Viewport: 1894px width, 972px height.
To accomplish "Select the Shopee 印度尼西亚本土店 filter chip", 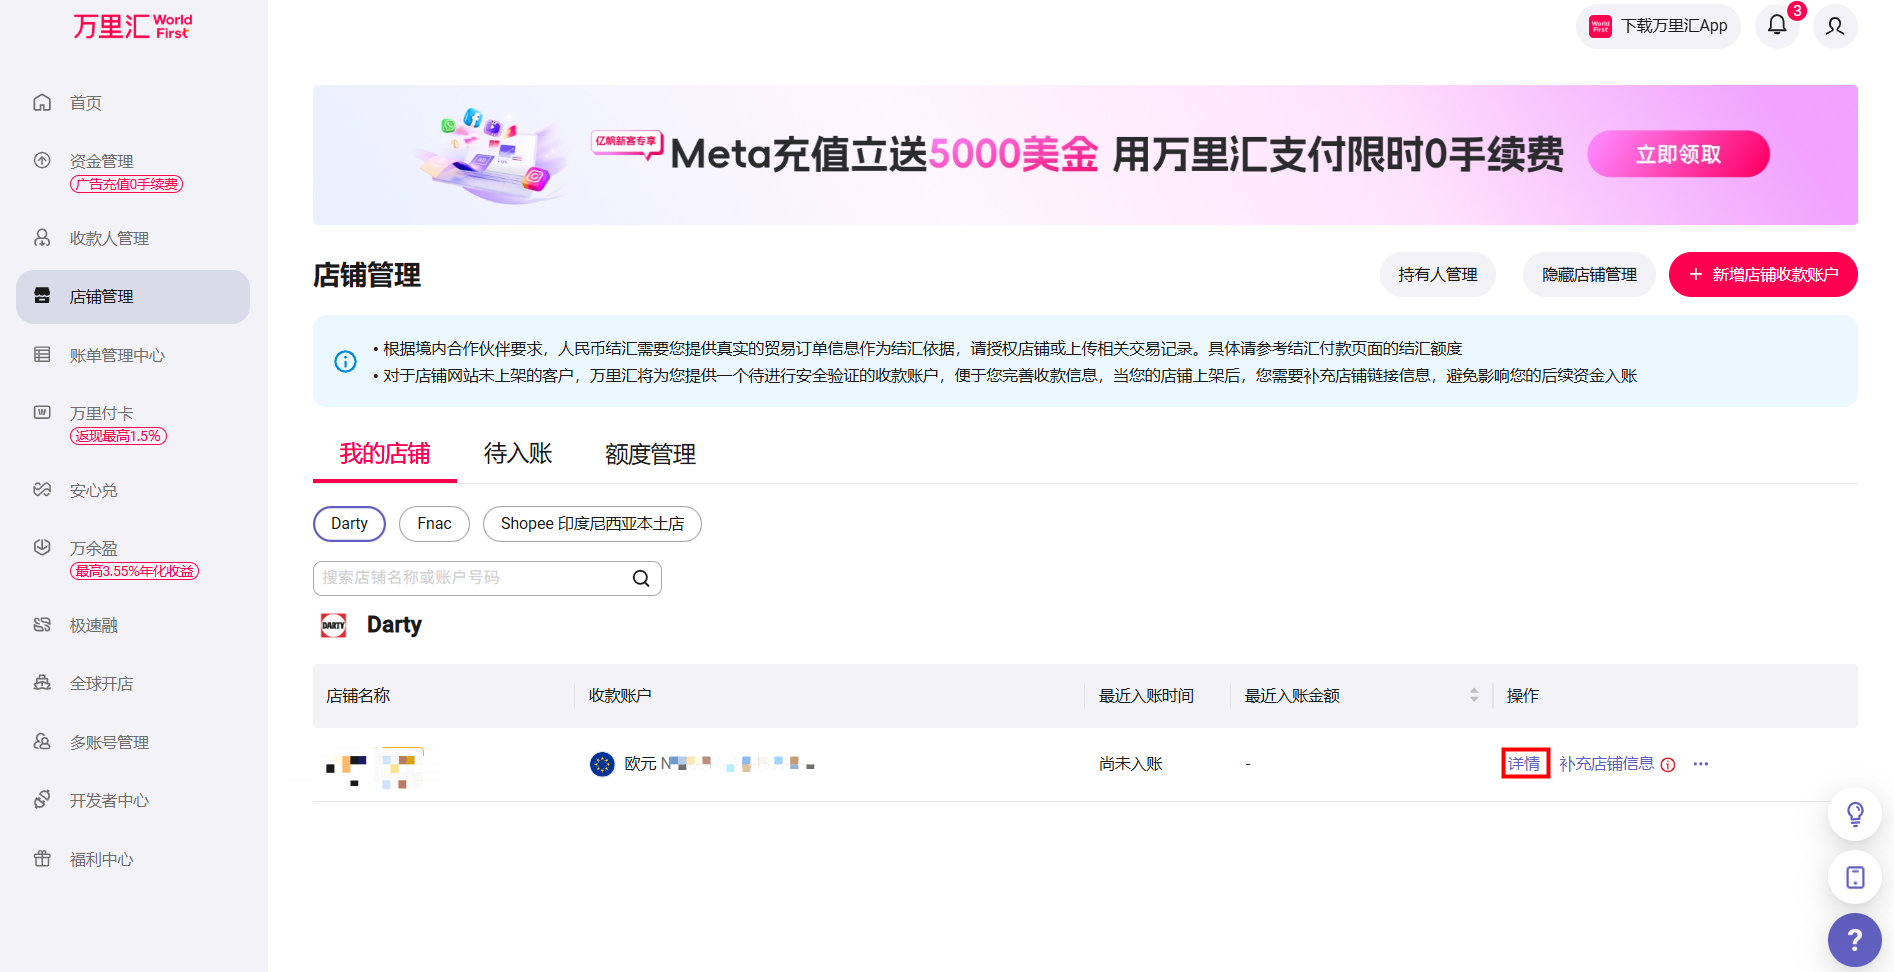I will point(592,524).
